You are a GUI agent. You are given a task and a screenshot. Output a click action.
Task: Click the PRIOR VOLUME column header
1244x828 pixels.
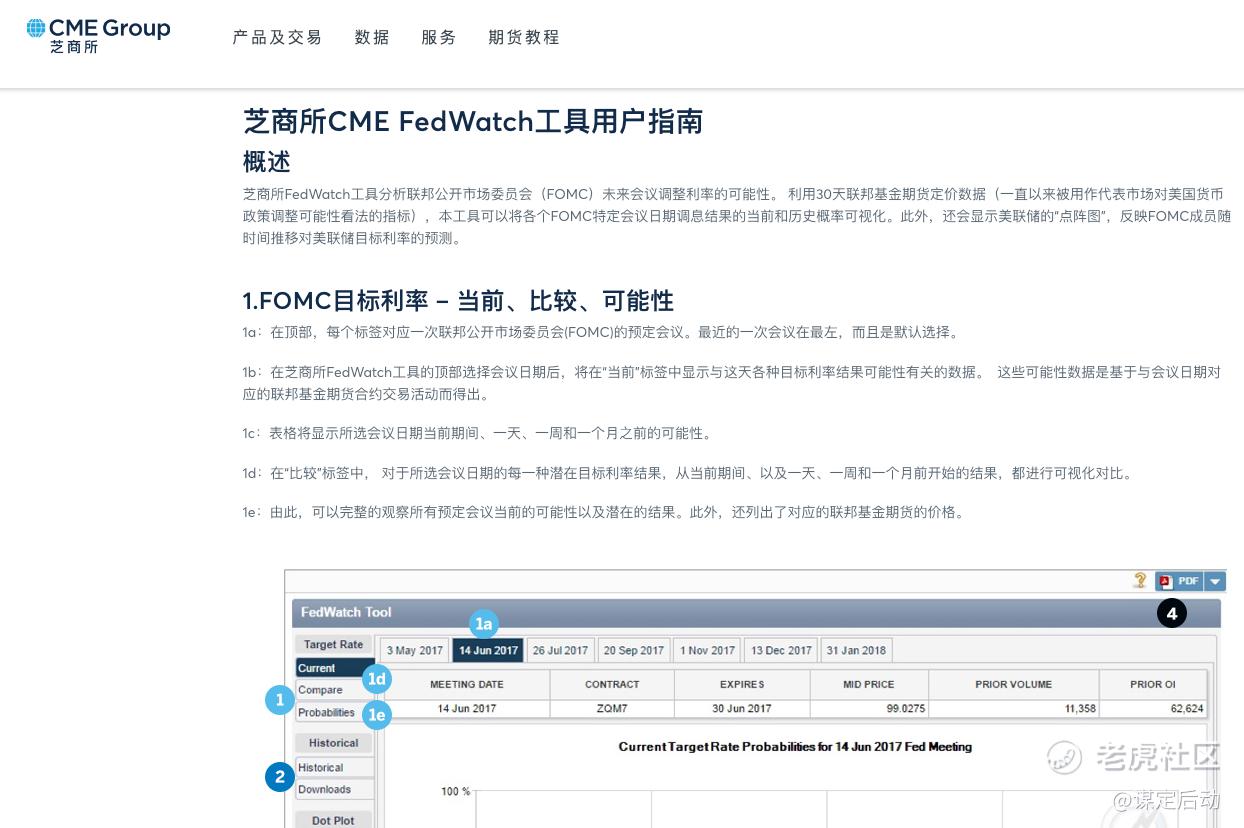pyautogui.click(x=1014, y=684)
